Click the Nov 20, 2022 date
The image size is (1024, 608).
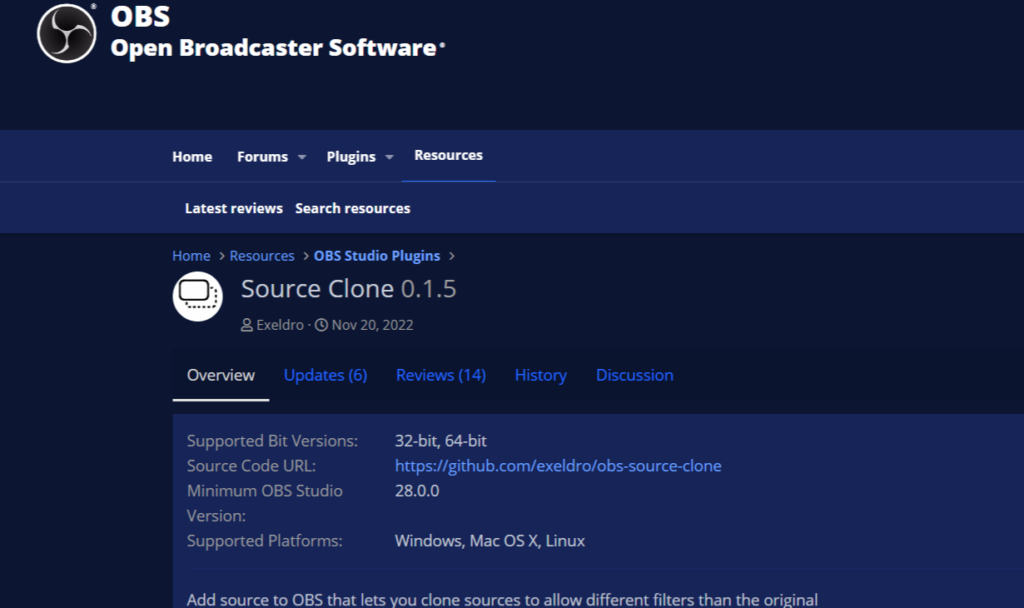[372, 325]
